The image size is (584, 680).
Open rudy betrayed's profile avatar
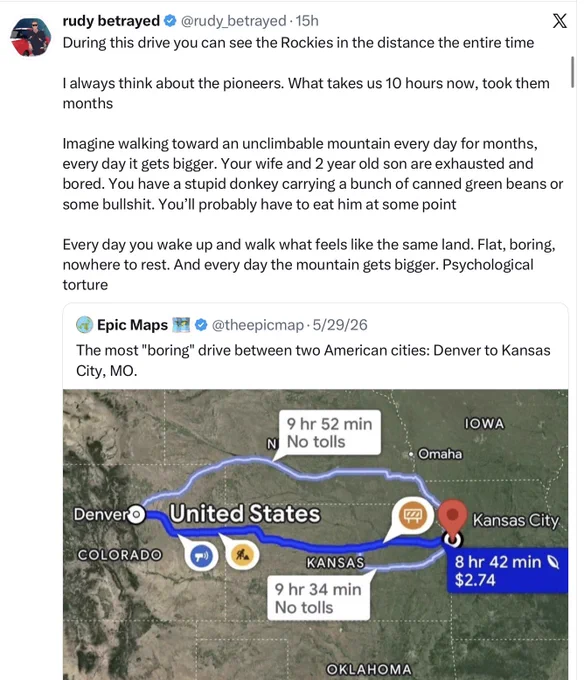click(x=30, y=37)
